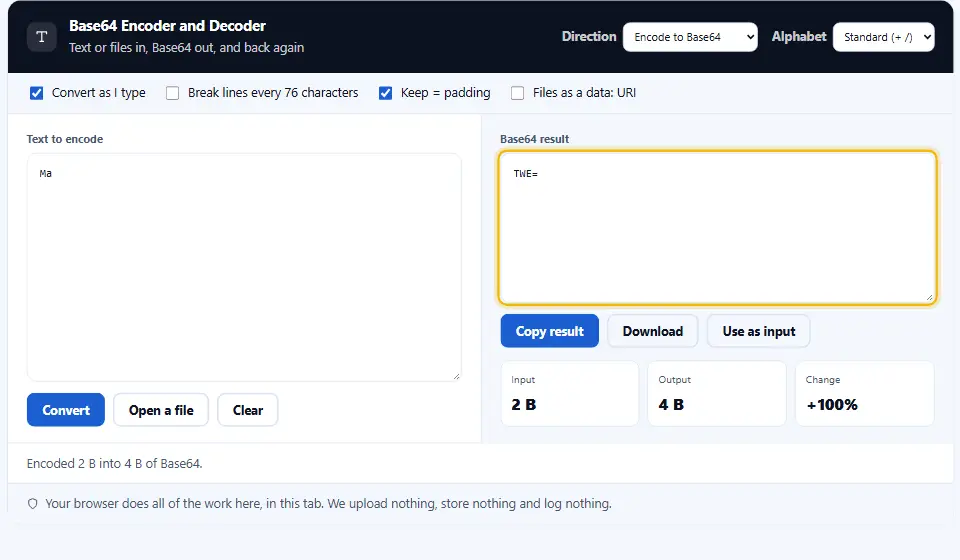The height and width of the screenshot is (560, 960).
Task: Click the text input area resize grip
Action: click(456, 376)
